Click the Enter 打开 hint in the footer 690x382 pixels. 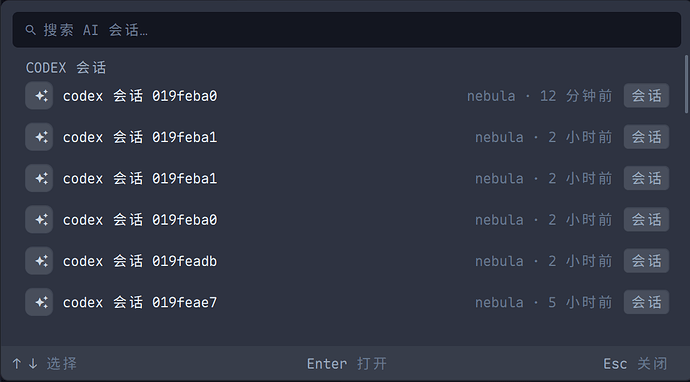click(347, 364)
